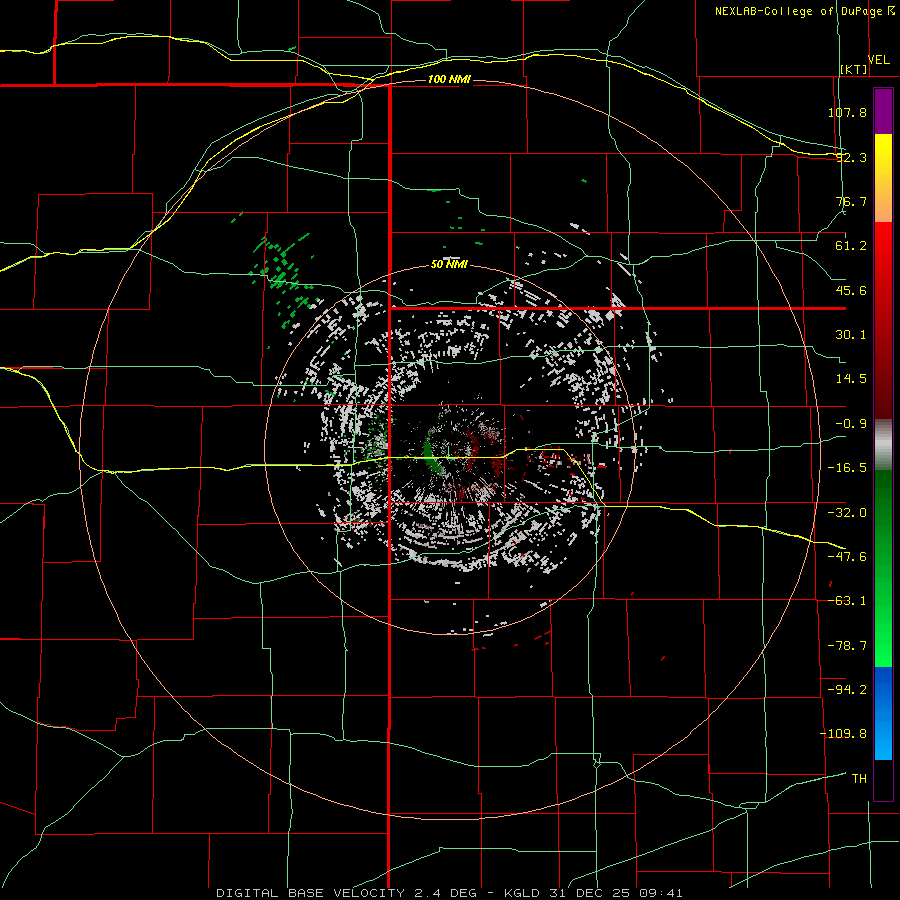Click the 100 NMI range ring label
This screenshot has width=900, height=900.
(x=449, y=79)
